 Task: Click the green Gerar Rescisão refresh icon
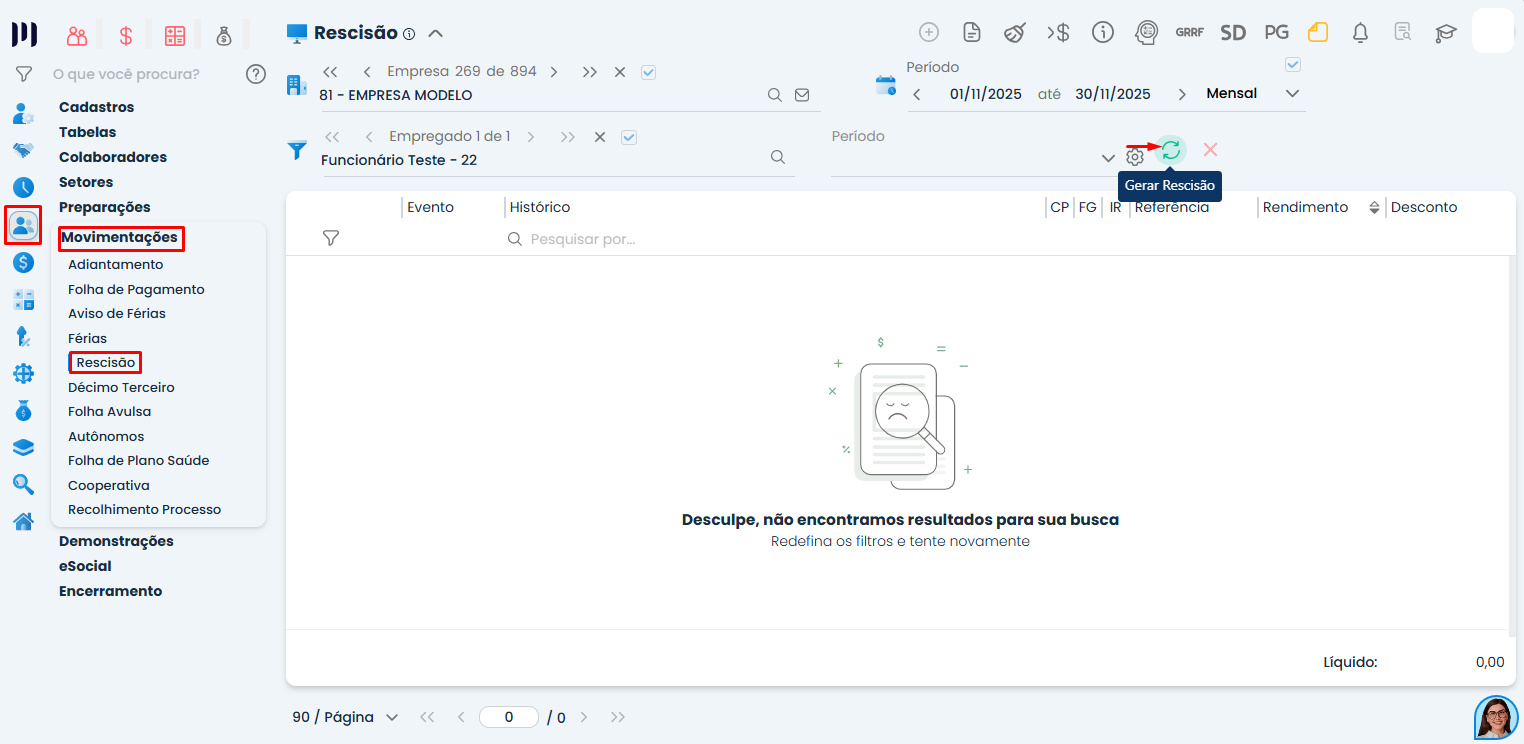pos(1170,150)
